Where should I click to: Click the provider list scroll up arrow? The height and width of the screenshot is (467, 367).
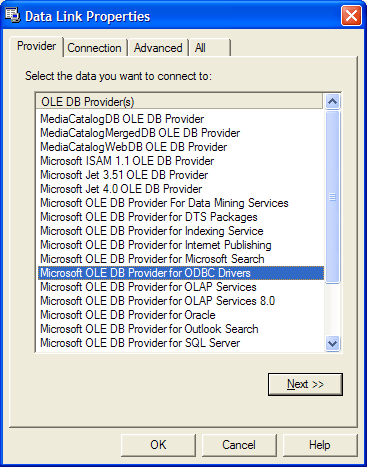(x=332, y=102)
